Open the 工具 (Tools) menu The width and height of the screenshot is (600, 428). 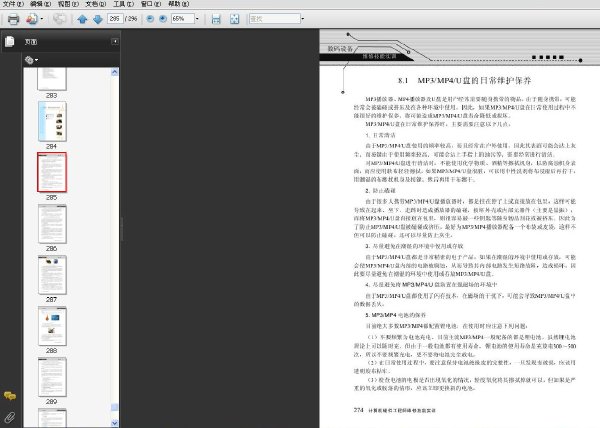tap(124, 4)
